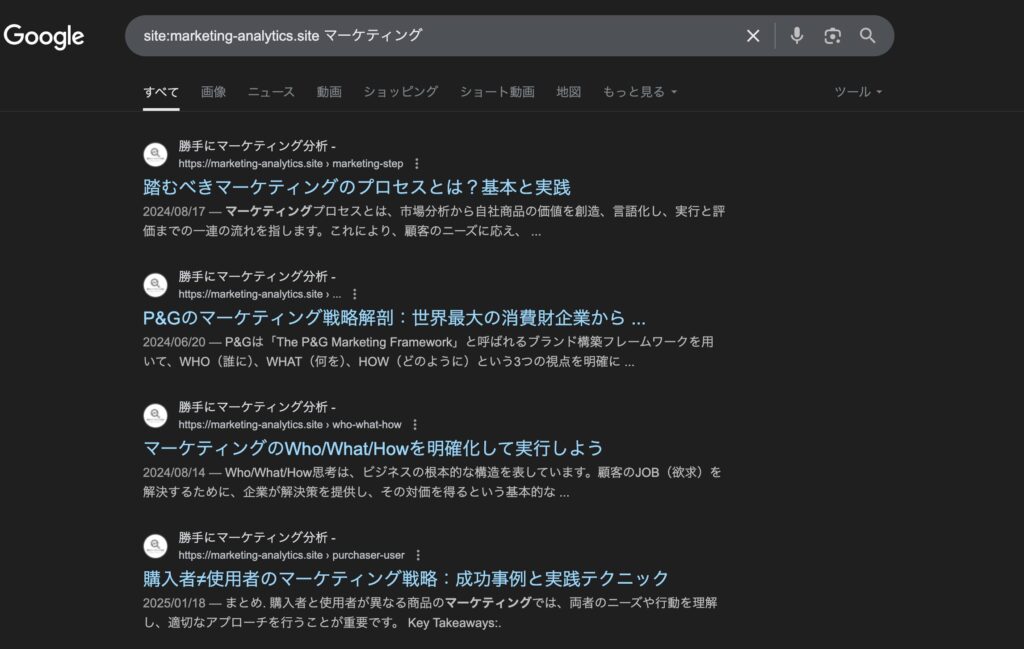Click the URL ending in purchaser-user
Screen dimensions: 1024x649
click(x=291, y=556)
